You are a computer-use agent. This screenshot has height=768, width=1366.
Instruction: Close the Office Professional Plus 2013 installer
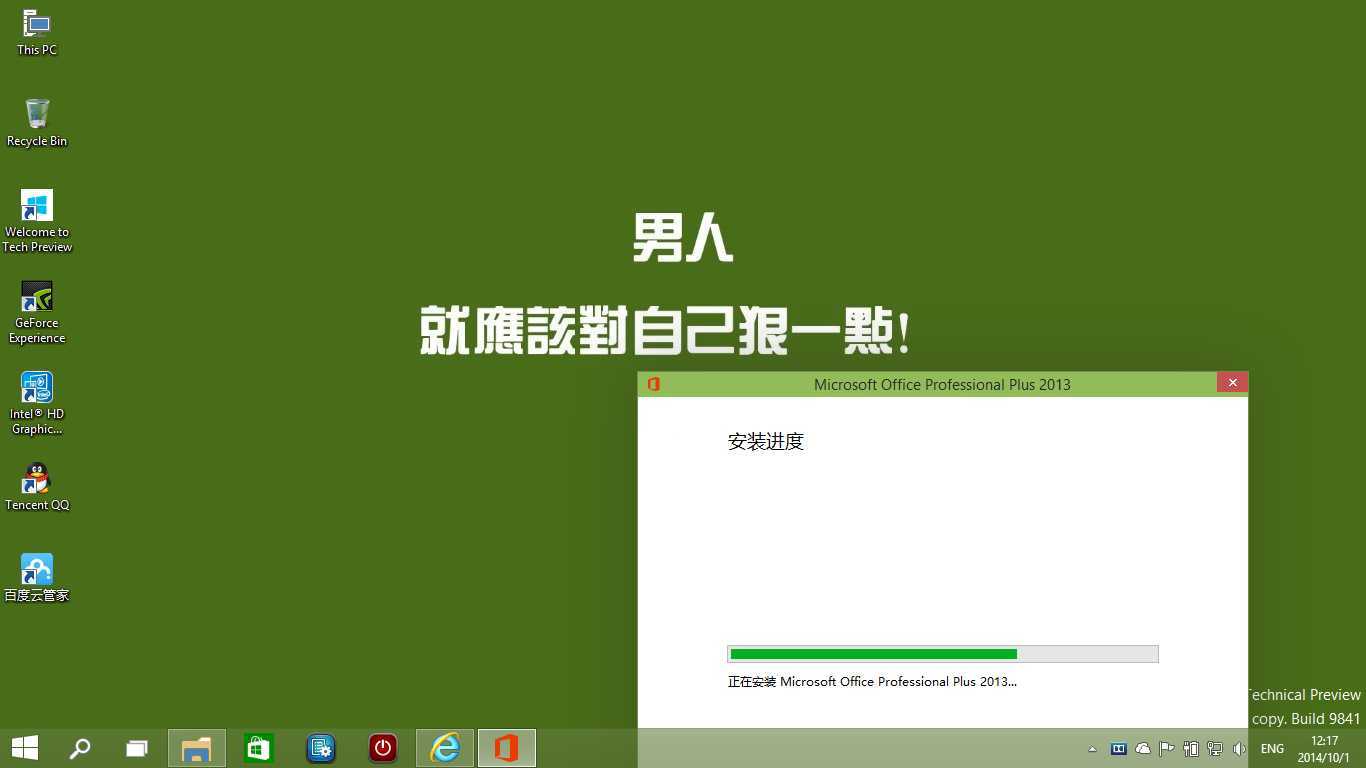point(1232,383)
